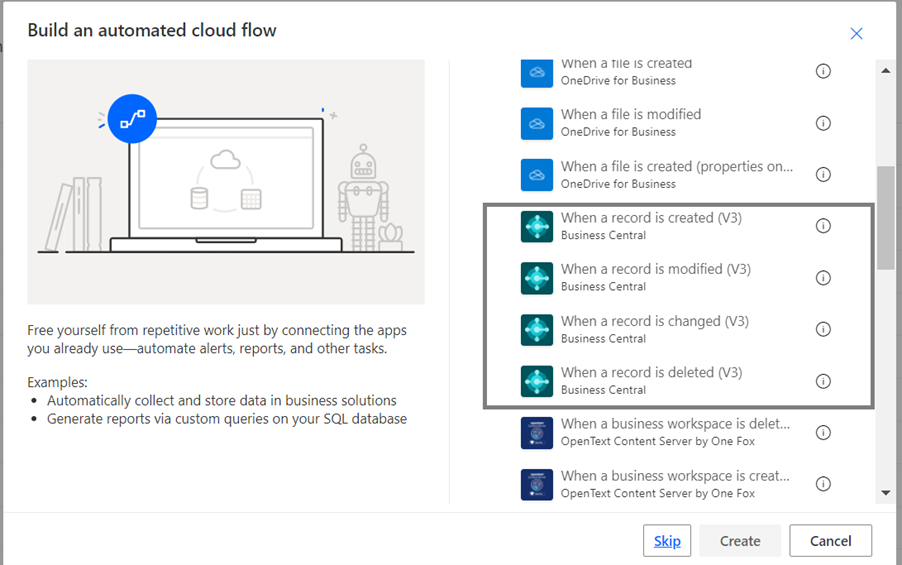Click the Skip link button
902x565 pixels.
pyautogui.click(x=667, y=541)
